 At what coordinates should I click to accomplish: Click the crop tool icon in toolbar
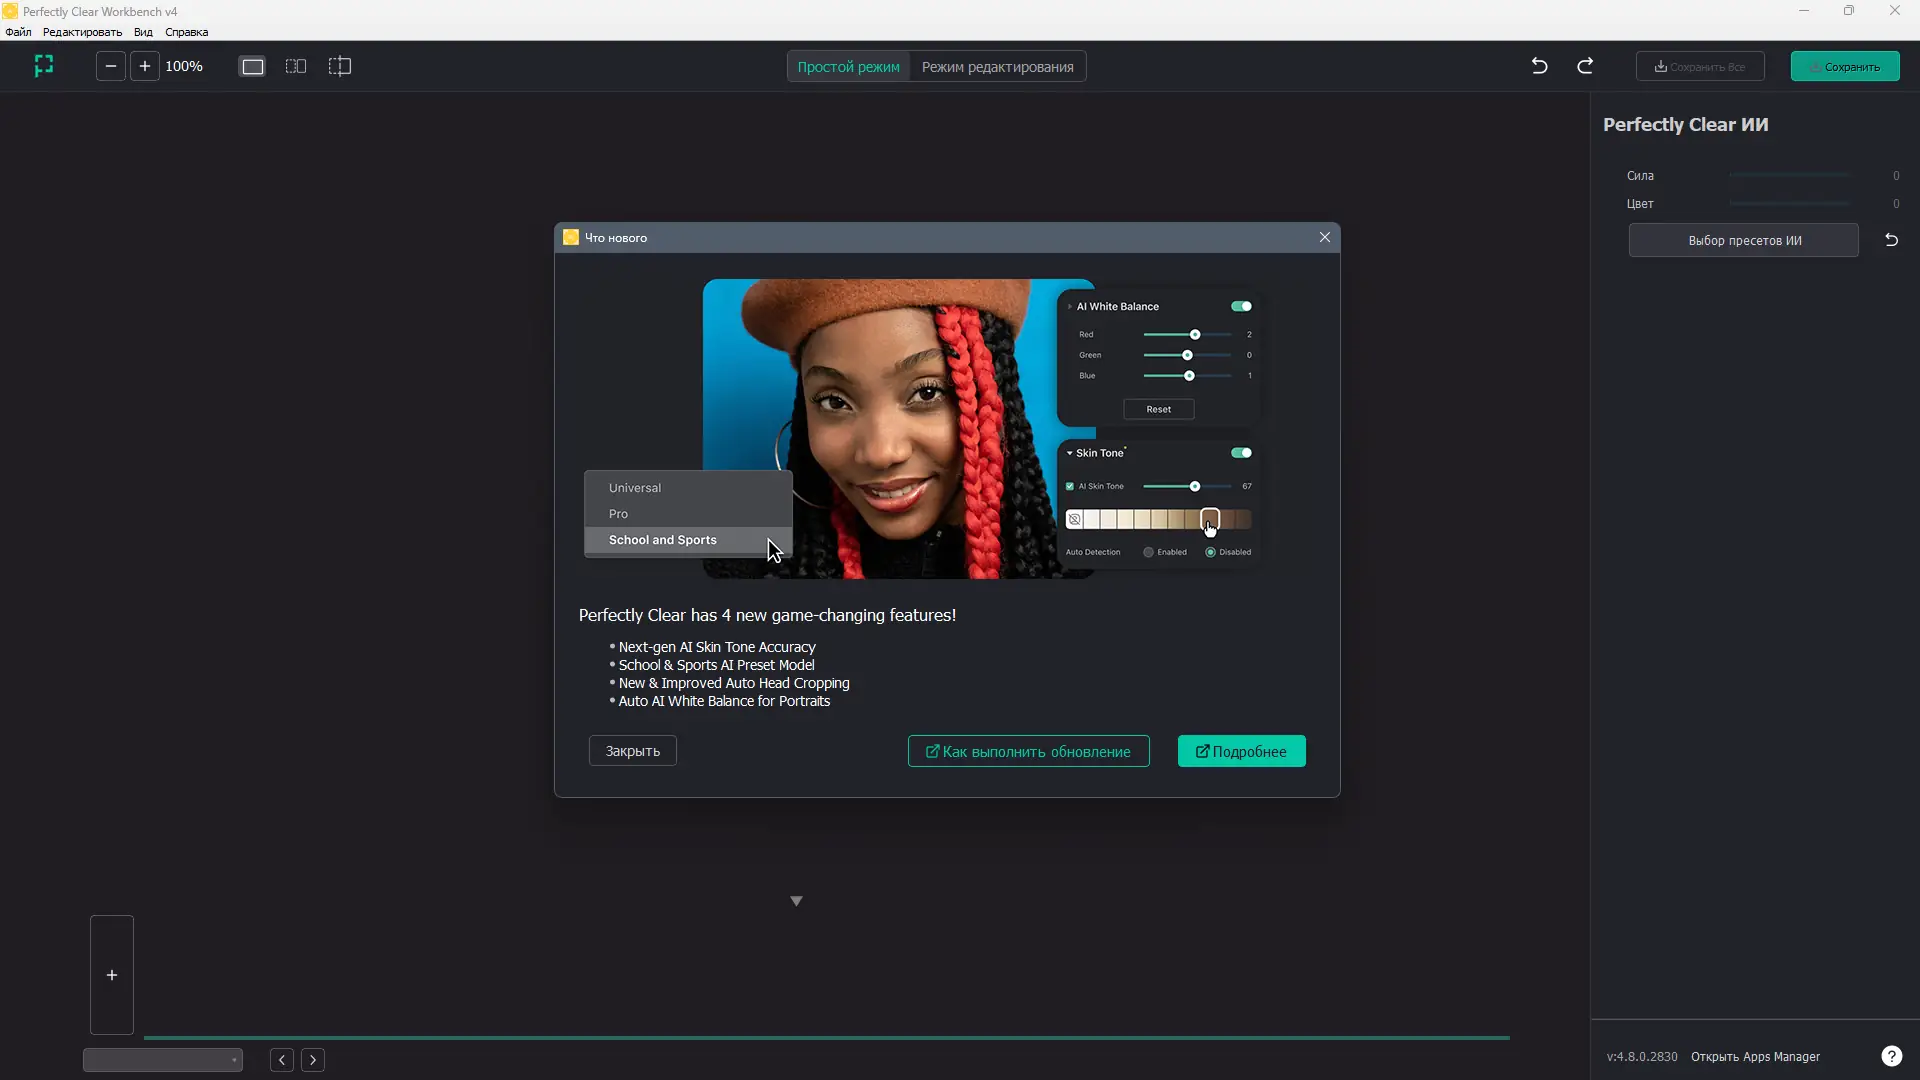coord(43,66)
